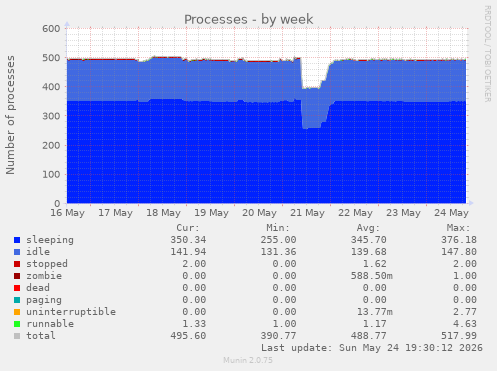This screenshot has height=371, width=497.
Task: Click the 'Munin 2.0.75' version text
Action: [248, 360]
